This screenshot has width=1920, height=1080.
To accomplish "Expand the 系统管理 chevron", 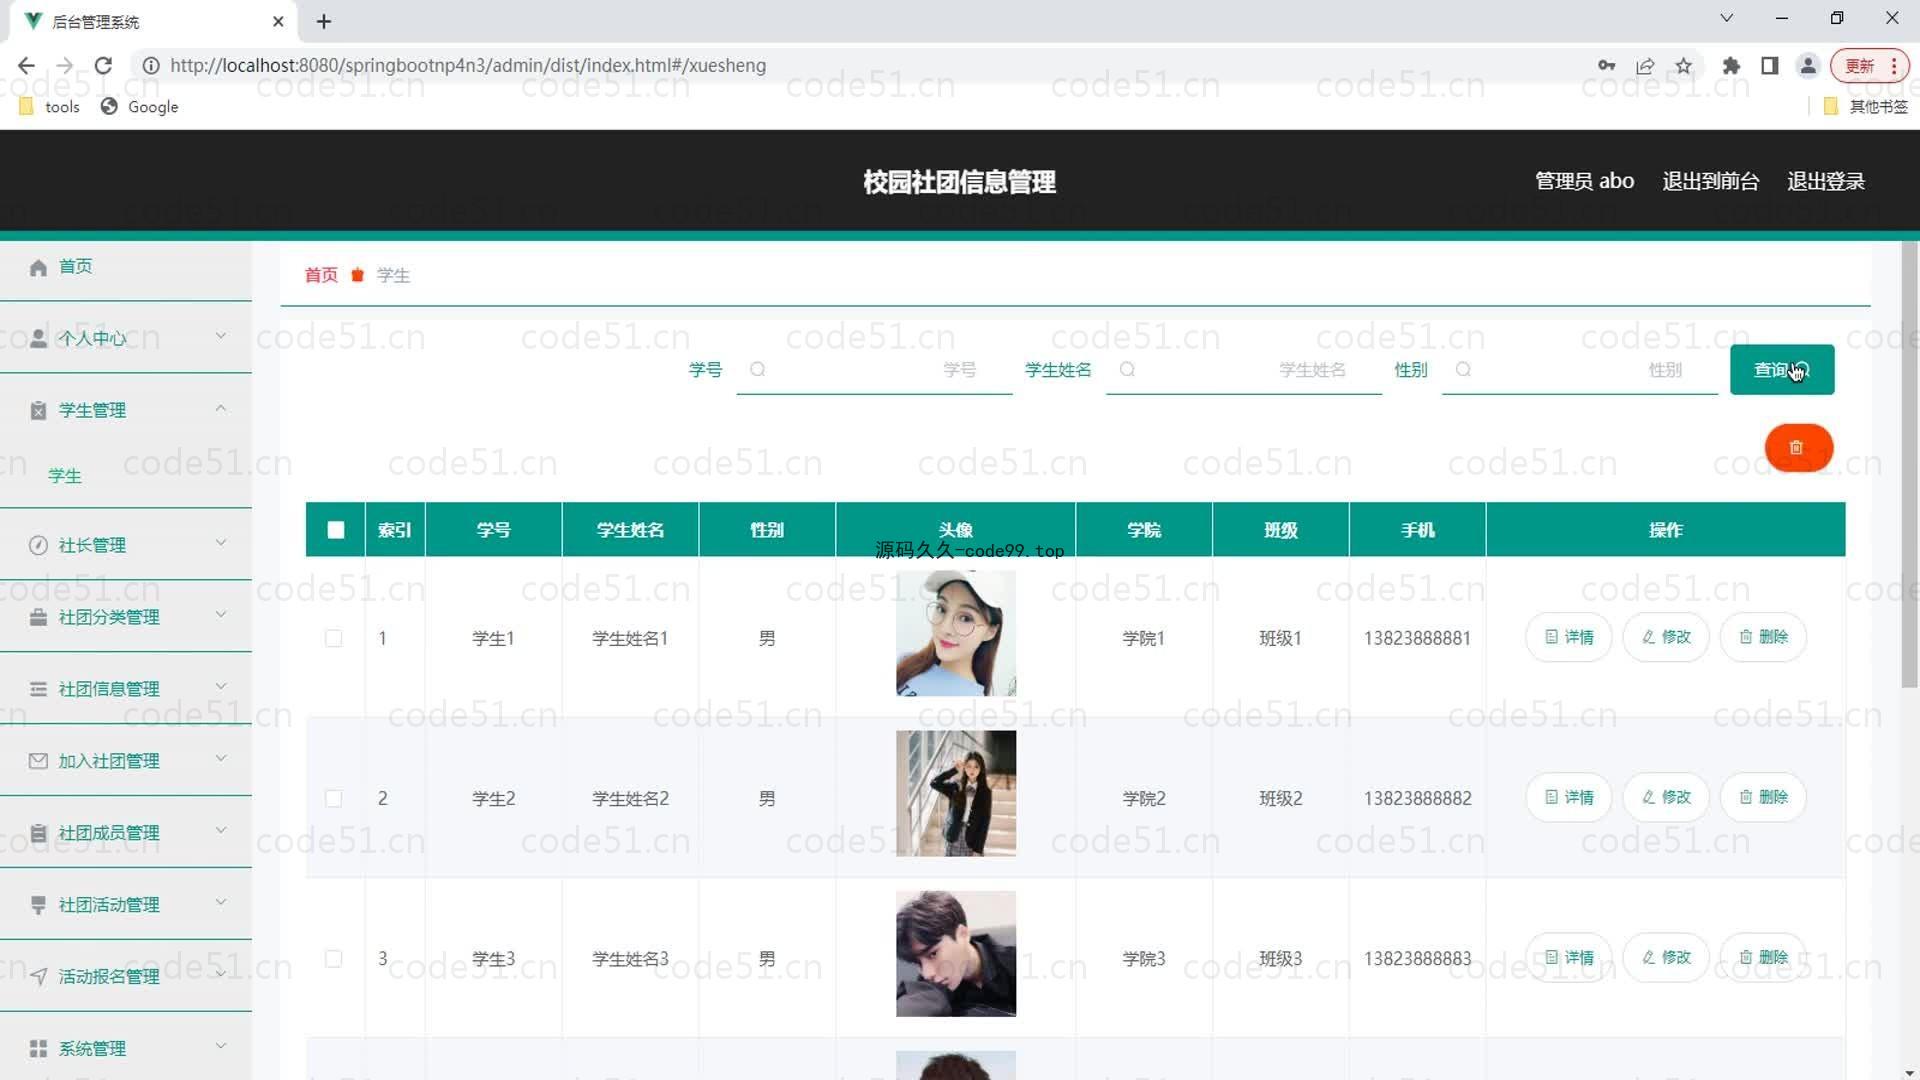I will 221,1047.
